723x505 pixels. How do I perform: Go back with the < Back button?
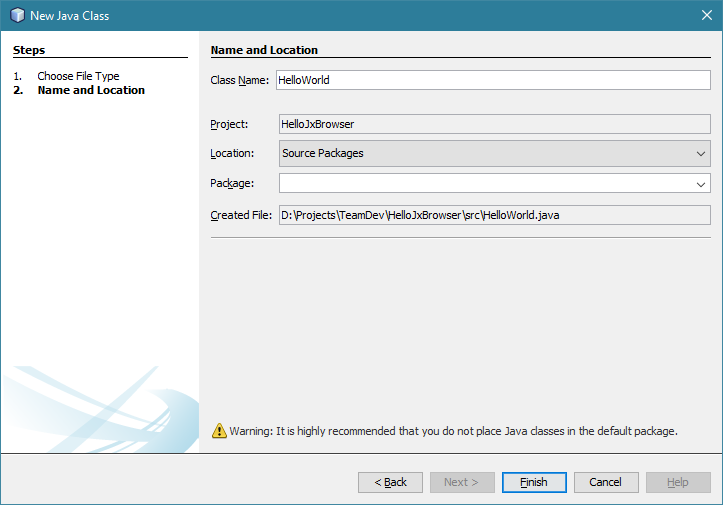coord(390,482)
